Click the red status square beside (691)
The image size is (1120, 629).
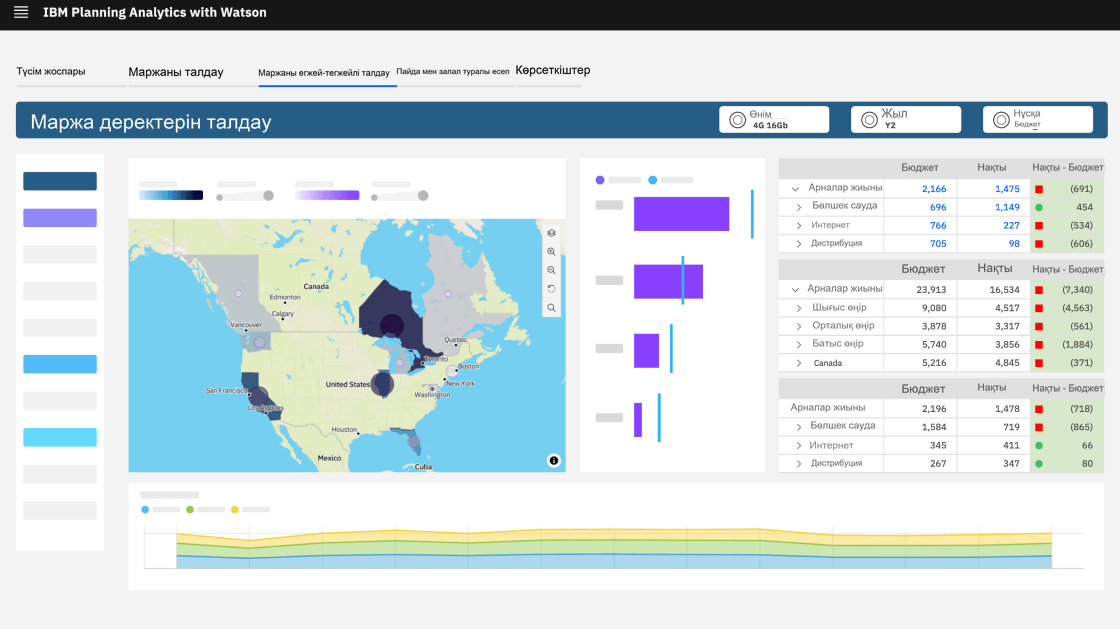coord(1039,189)
